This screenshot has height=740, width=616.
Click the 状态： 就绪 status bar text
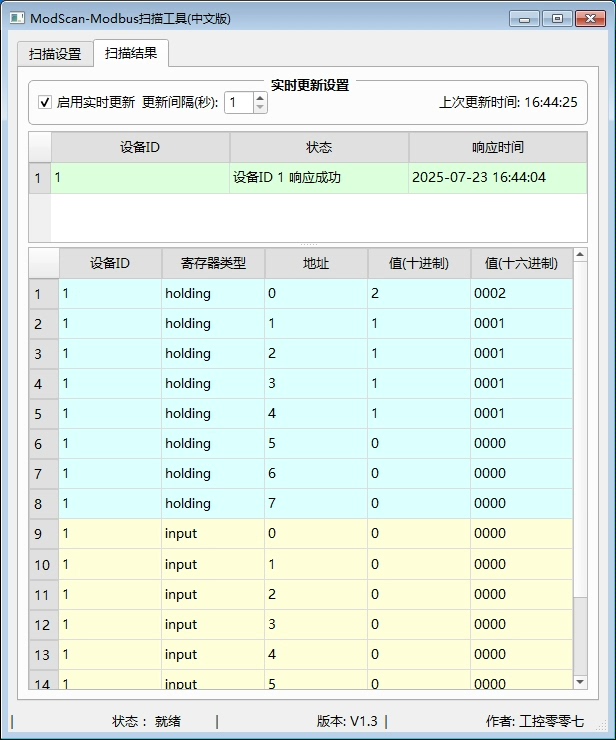(x=146, y=721)
